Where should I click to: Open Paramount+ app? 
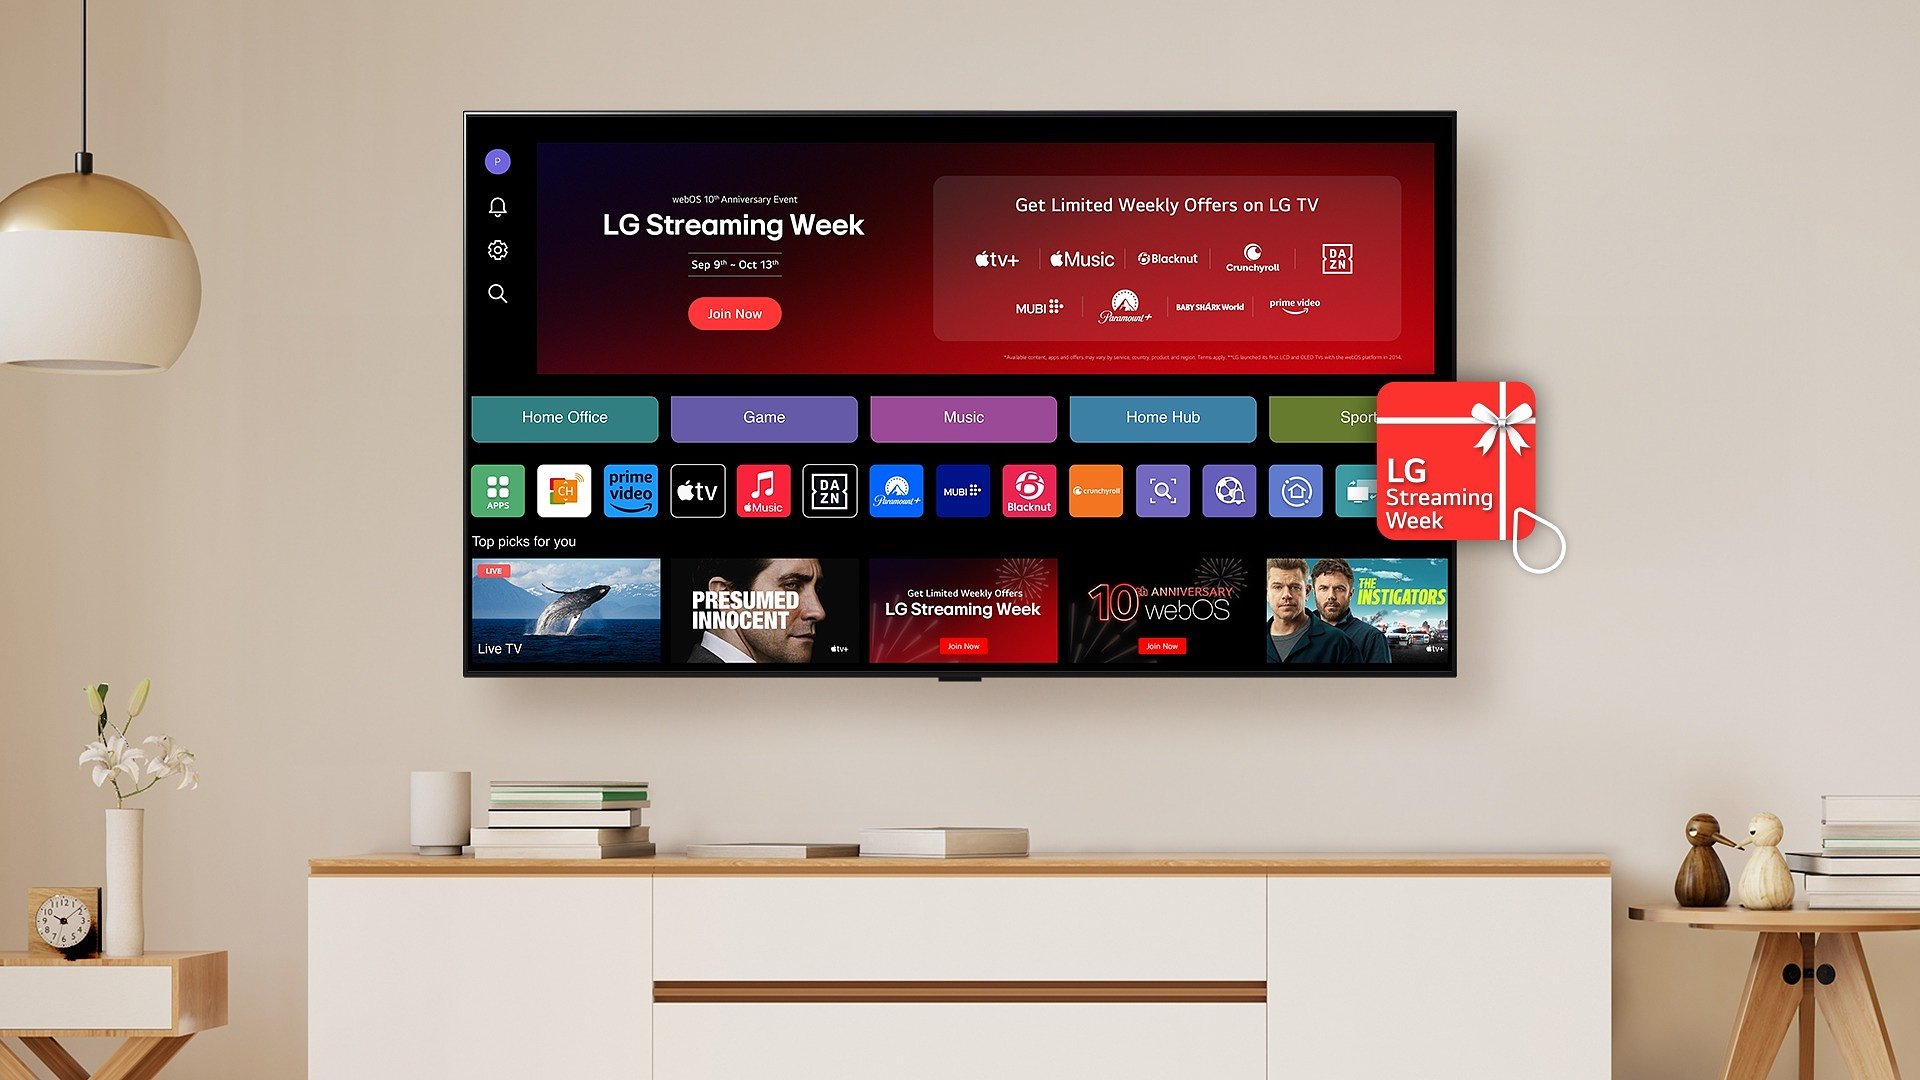[x=895, y=491]
